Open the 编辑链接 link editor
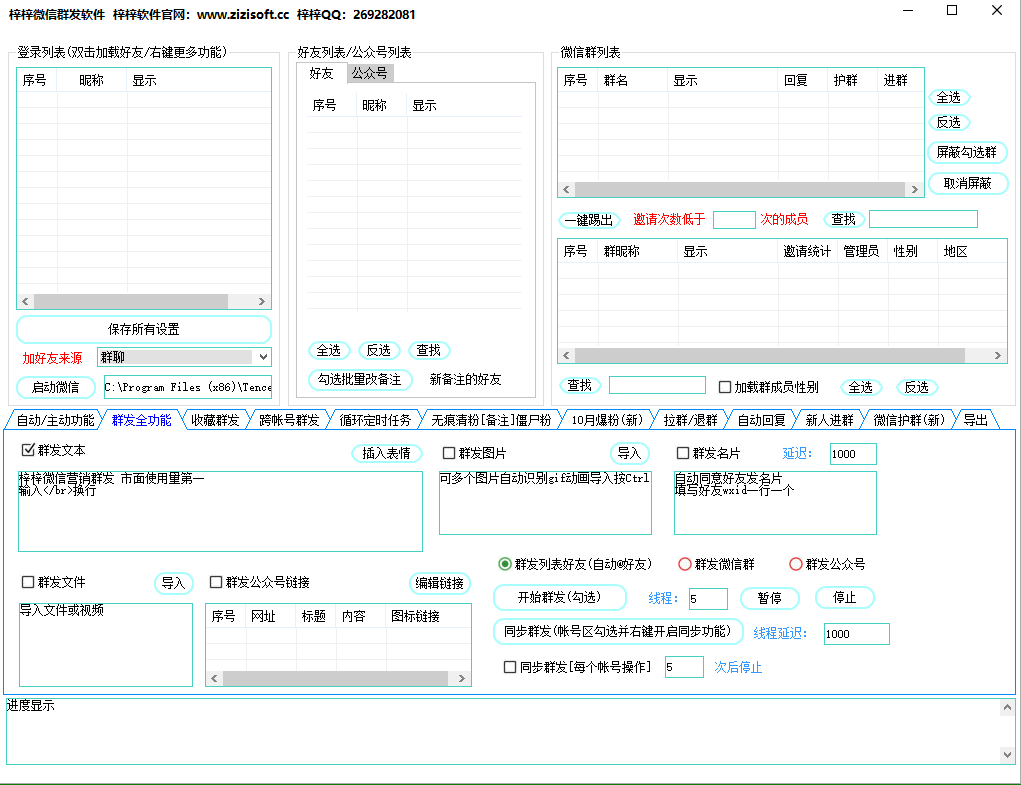The width and height of the screenshot is (1021, 785). coord(438,583)
